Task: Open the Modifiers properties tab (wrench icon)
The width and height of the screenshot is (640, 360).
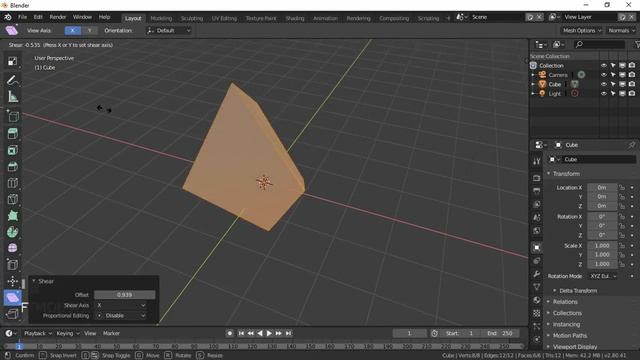Action: 537,274
